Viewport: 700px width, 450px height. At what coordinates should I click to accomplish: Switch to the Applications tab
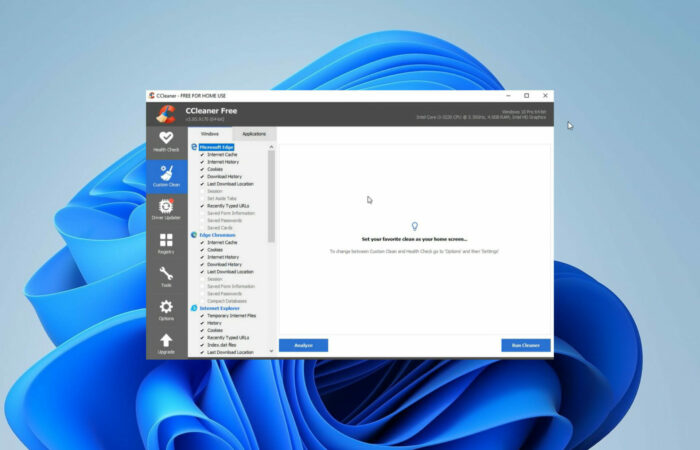click(254, 134)
